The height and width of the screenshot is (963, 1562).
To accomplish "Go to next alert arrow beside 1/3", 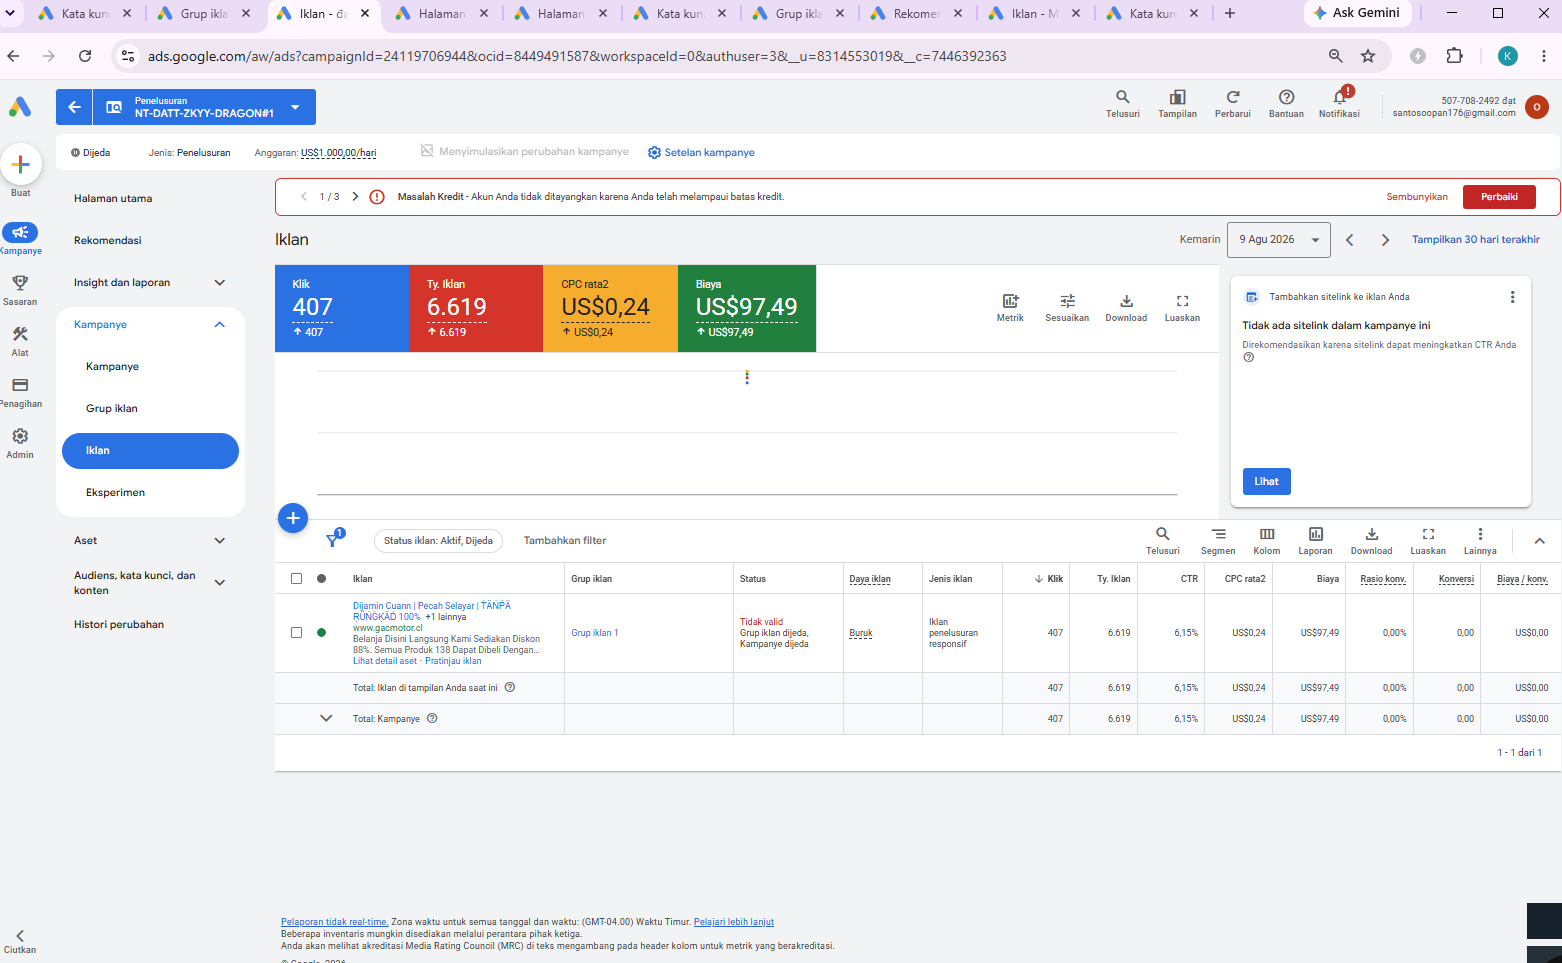I will click(355, 197).
